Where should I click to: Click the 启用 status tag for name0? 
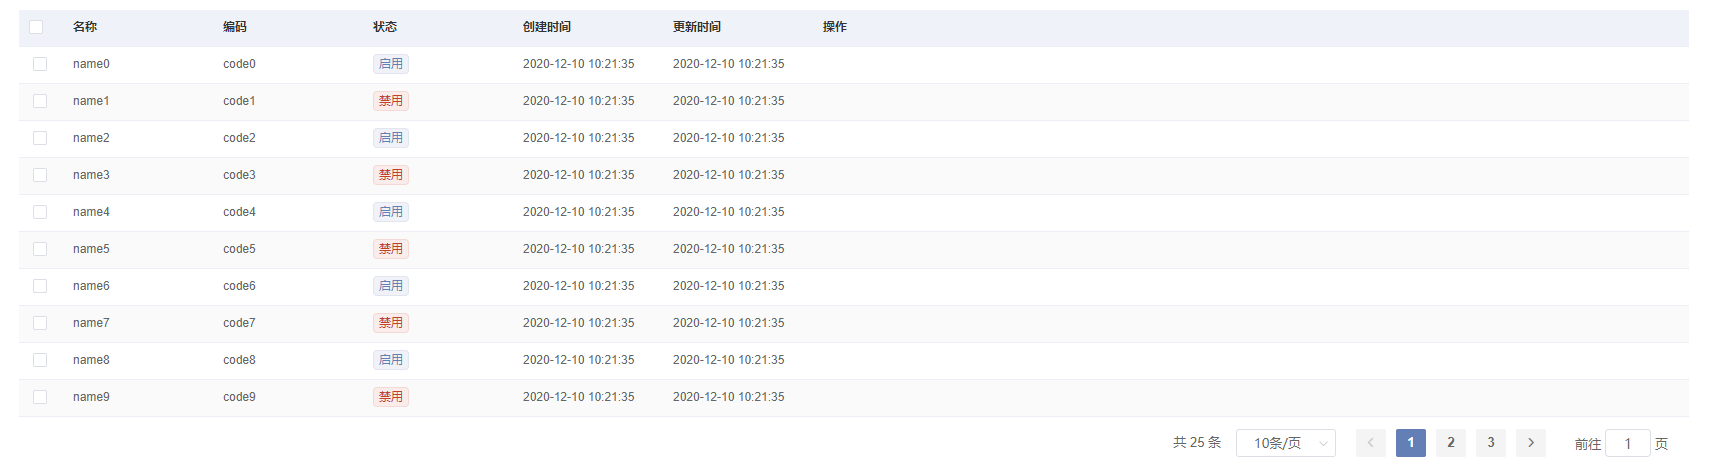click(x=390, y=64)
